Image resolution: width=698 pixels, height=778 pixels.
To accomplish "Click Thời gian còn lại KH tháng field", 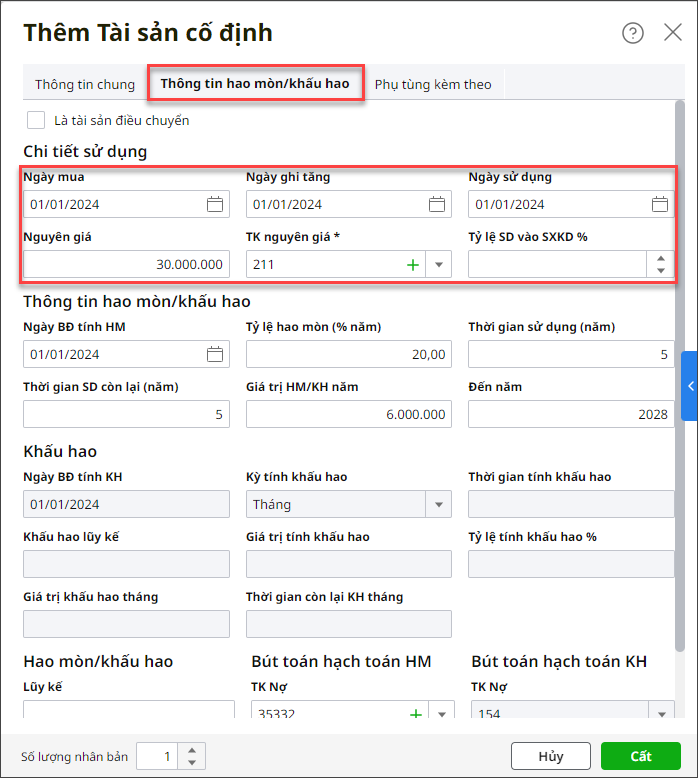I will coord(348,624).
